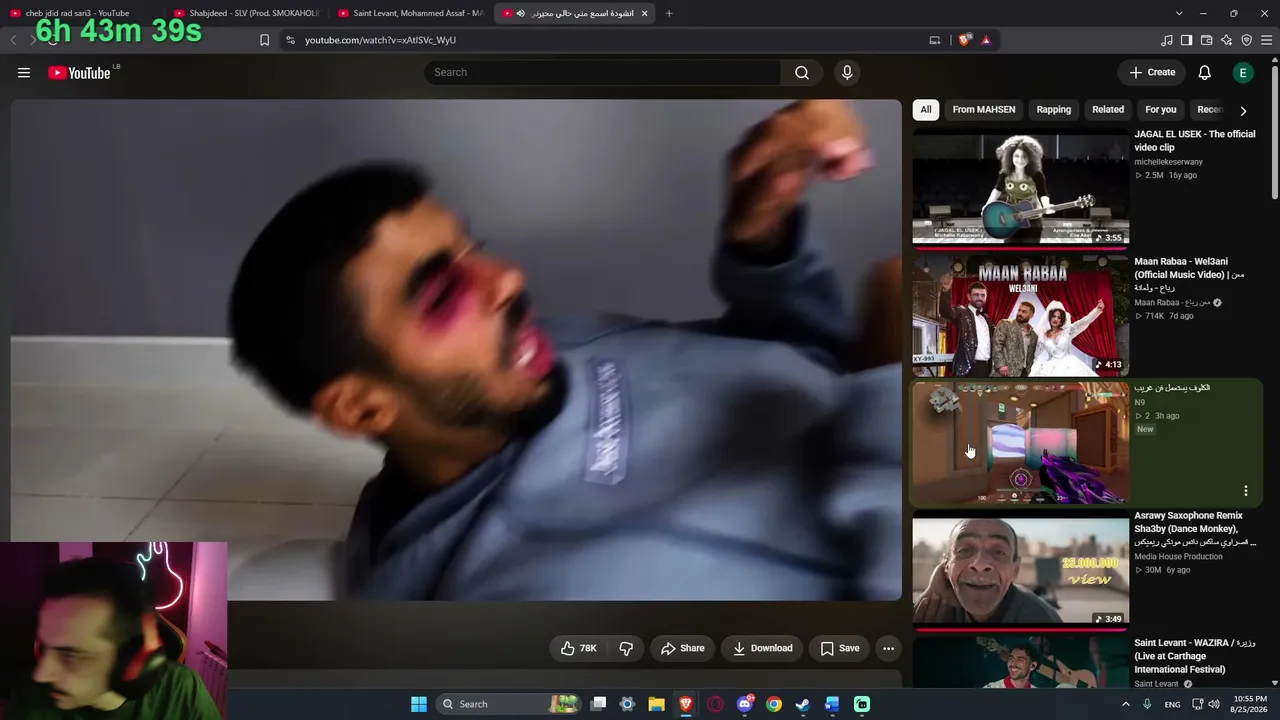Open options menu for the N9 video

pyautogui.click(x=1246, y=491)
